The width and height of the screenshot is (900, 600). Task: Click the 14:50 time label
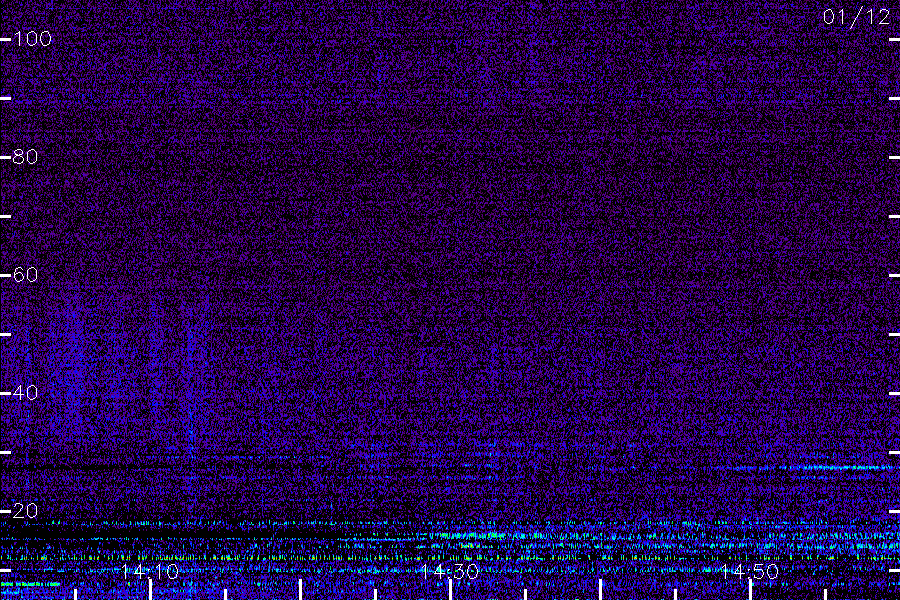tap(749, 571)
